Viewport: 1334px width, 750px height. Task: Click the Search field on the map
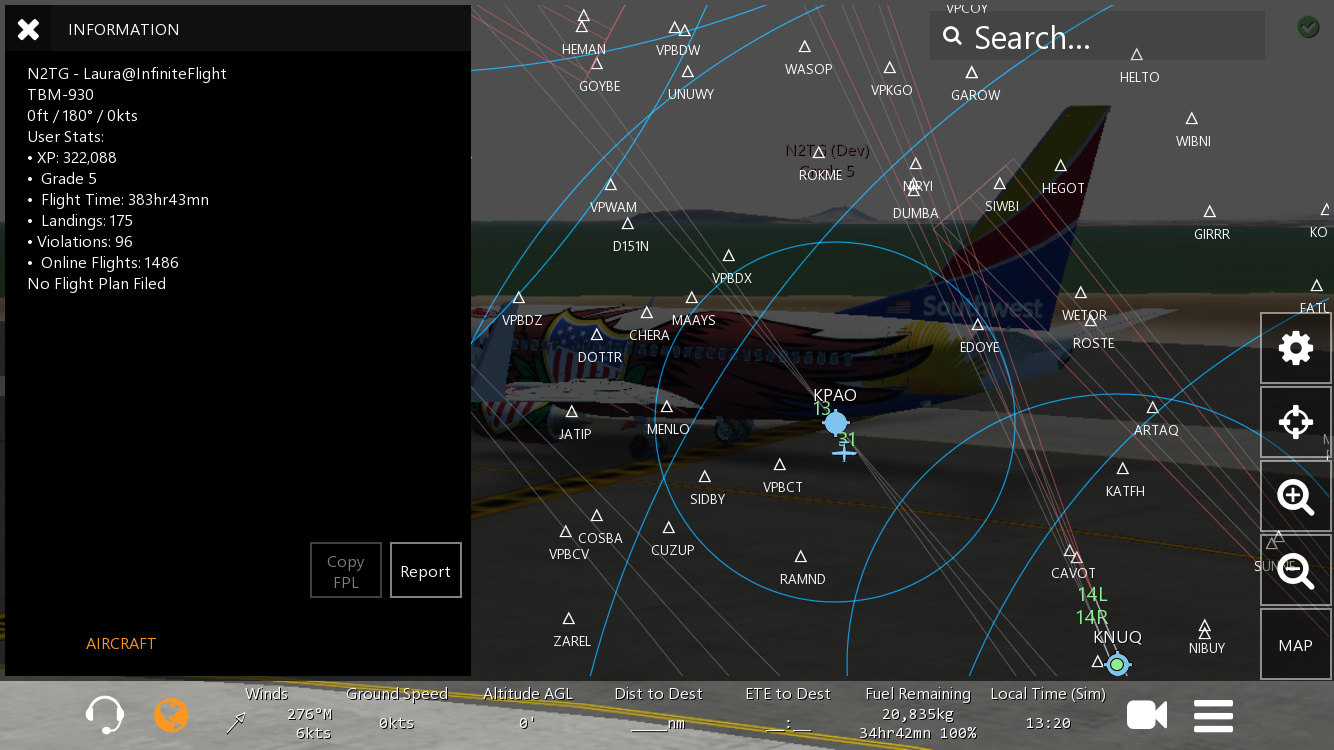coord(1097,37)
